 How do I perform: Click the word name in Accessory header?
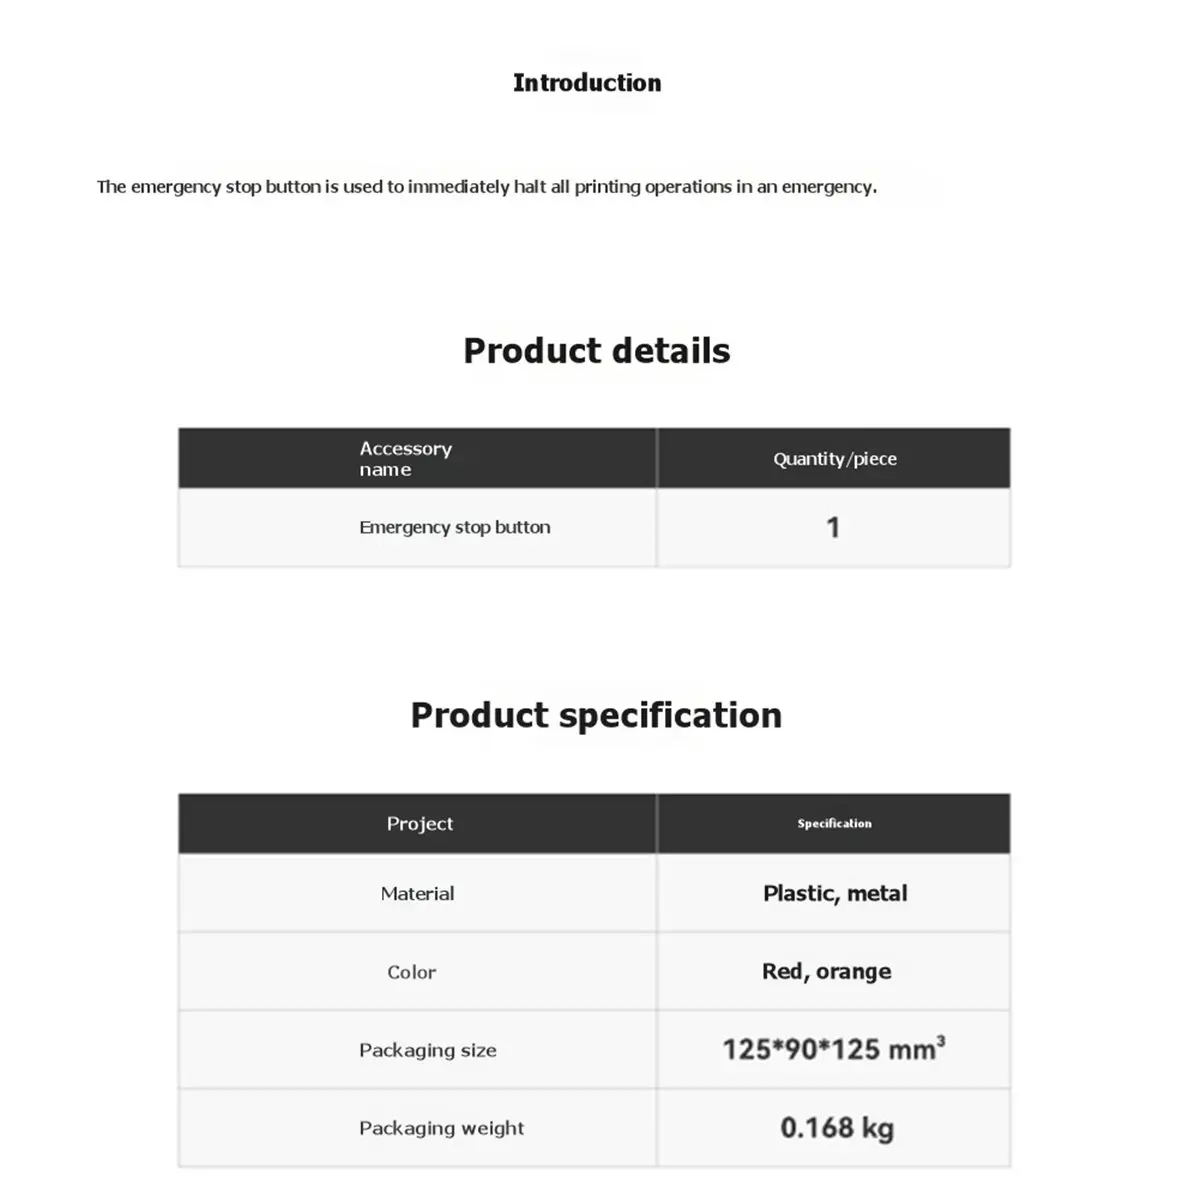[x=385, y=470]
